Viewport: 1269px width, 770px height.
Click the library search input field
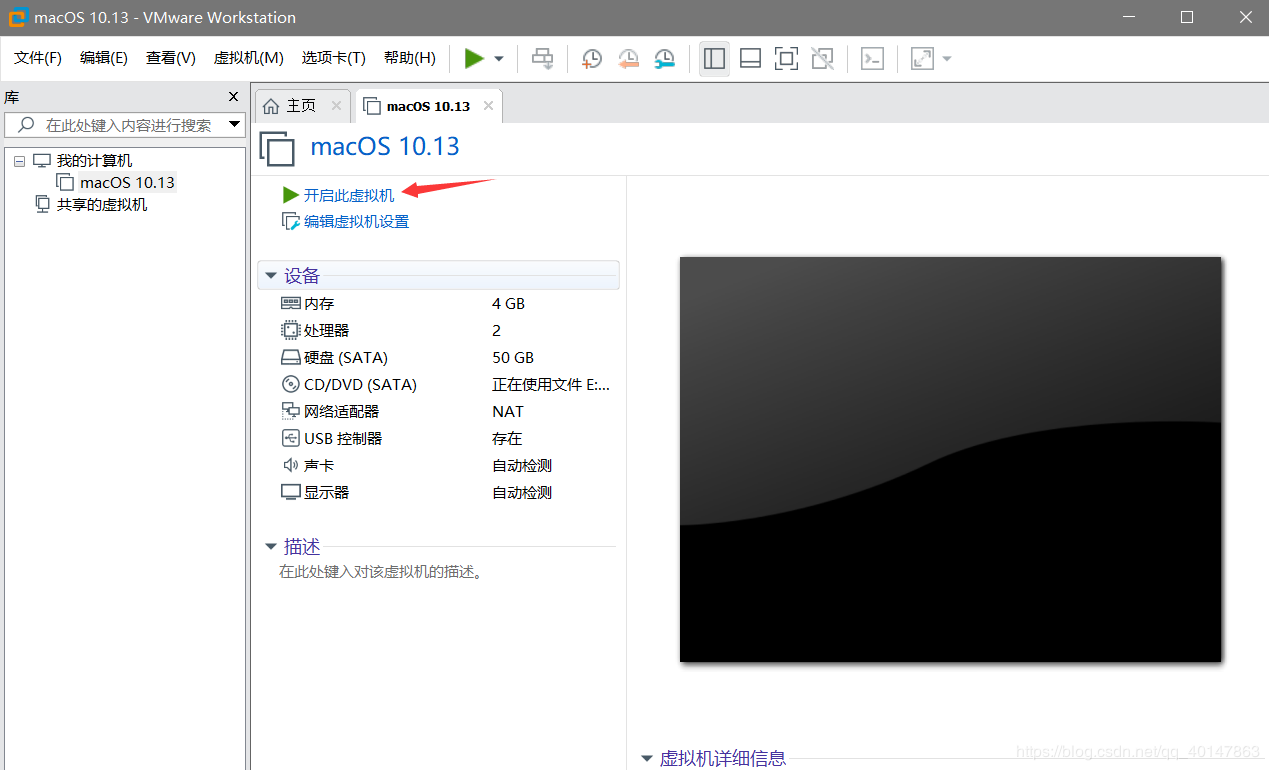coord(128,125)
